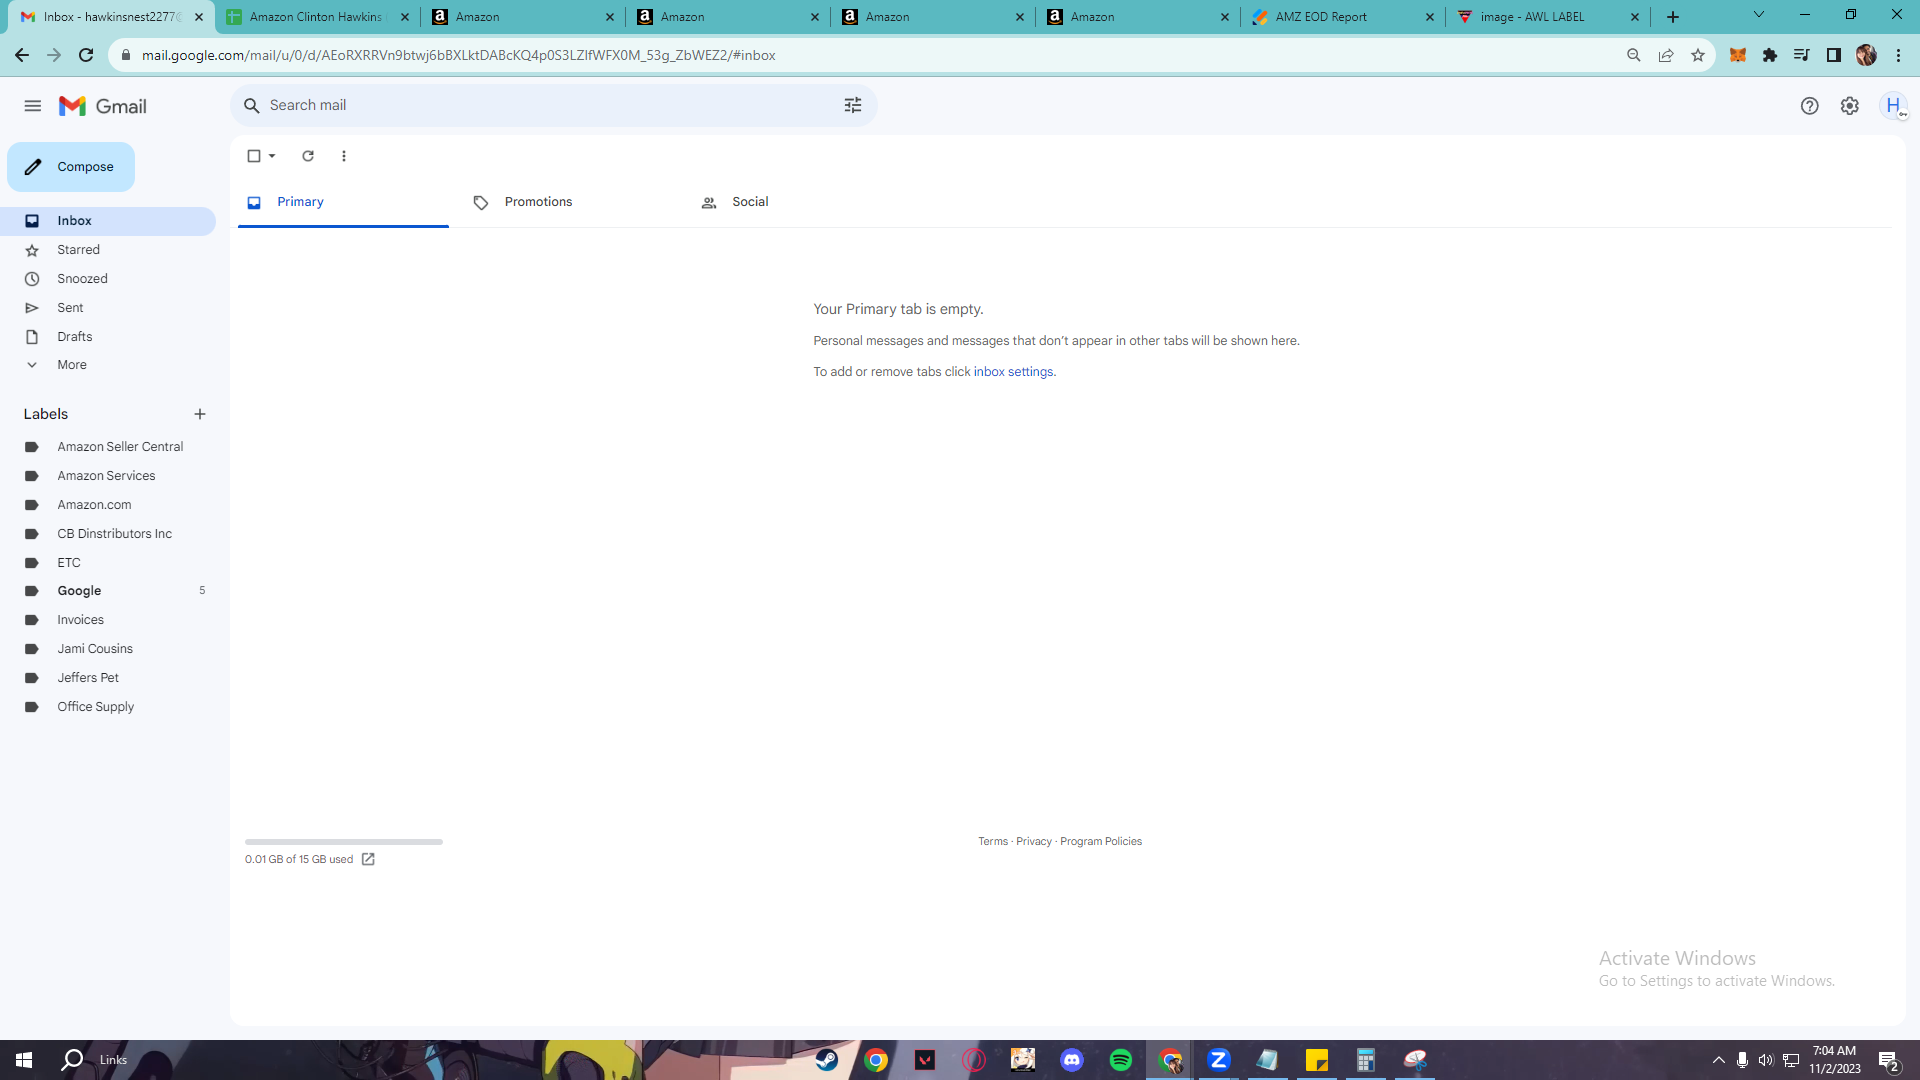Open the Sent folder

[108, 308]
